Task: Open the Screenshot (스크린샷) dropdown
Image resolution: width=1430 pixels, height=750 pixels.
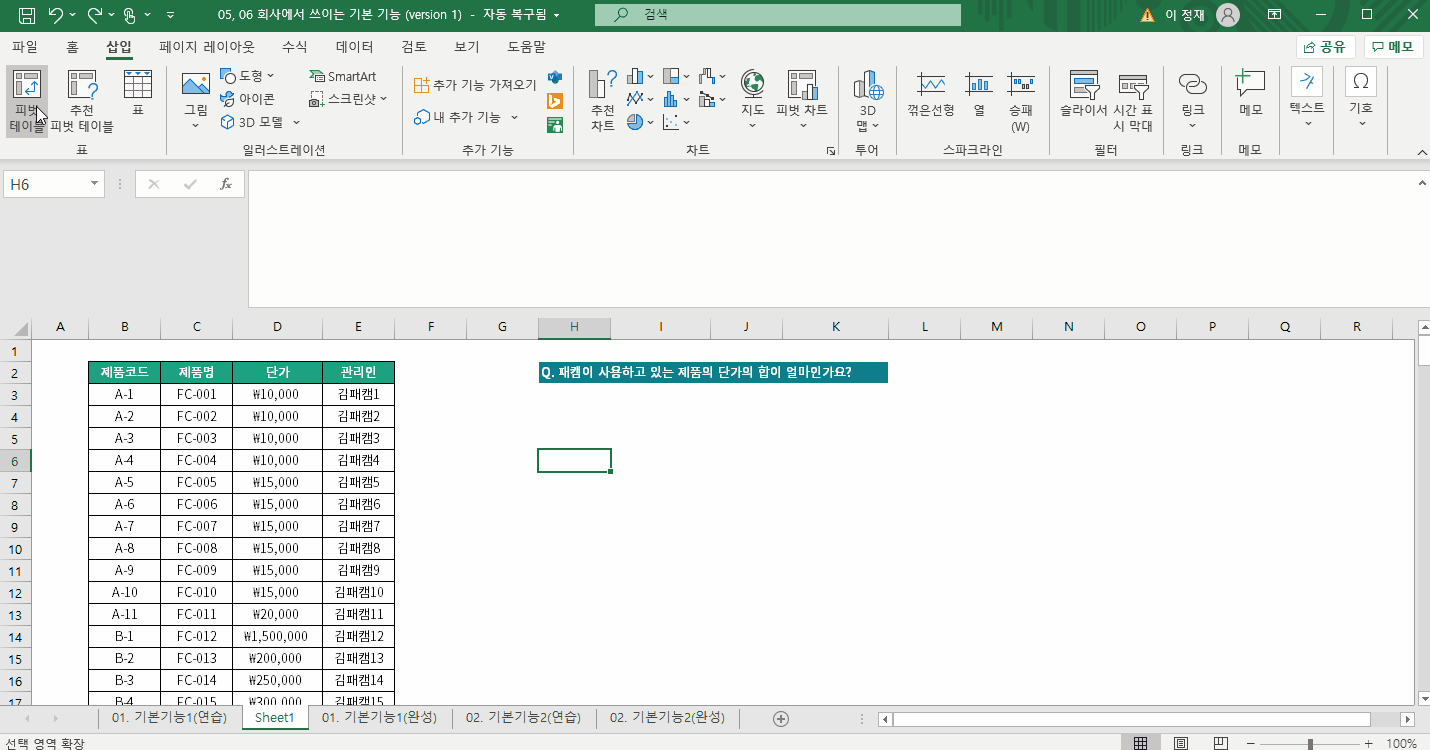Action: [348, 99]
